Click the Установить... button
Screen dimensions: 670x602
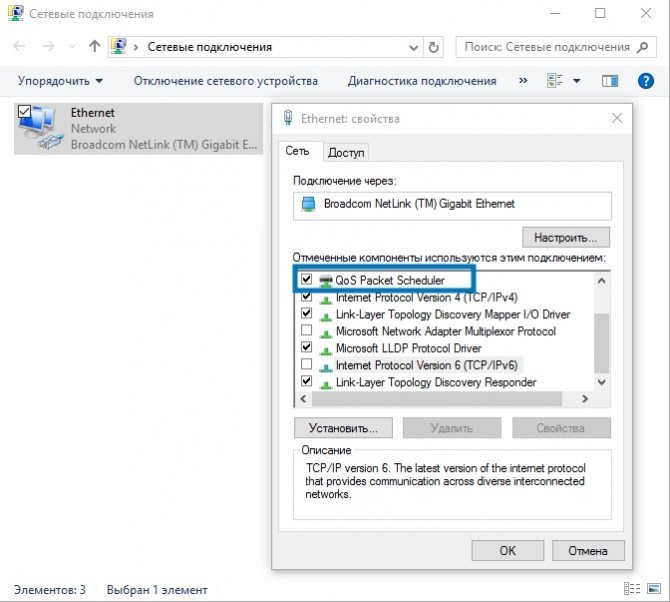[x=343, y=428]
